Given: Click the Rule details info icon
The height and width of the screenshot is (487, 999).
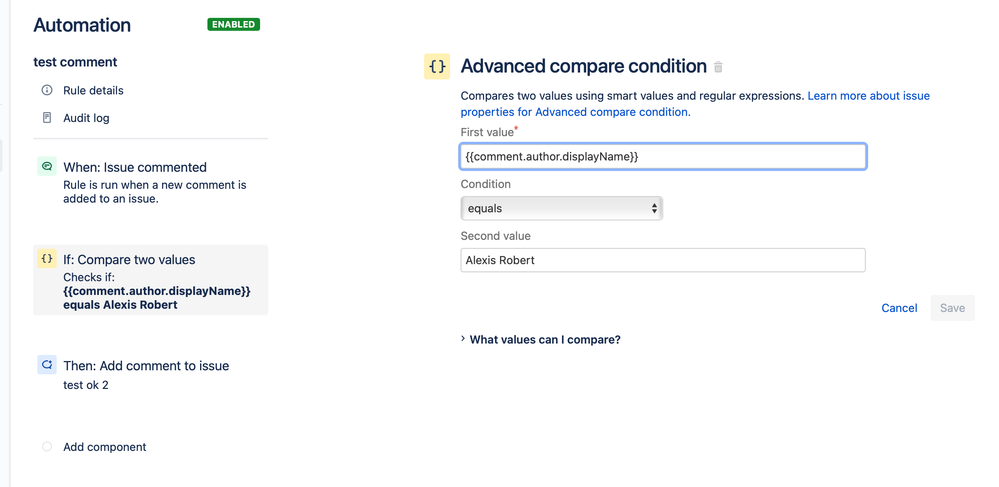Looking at the screenshot, I should [47, 91].
